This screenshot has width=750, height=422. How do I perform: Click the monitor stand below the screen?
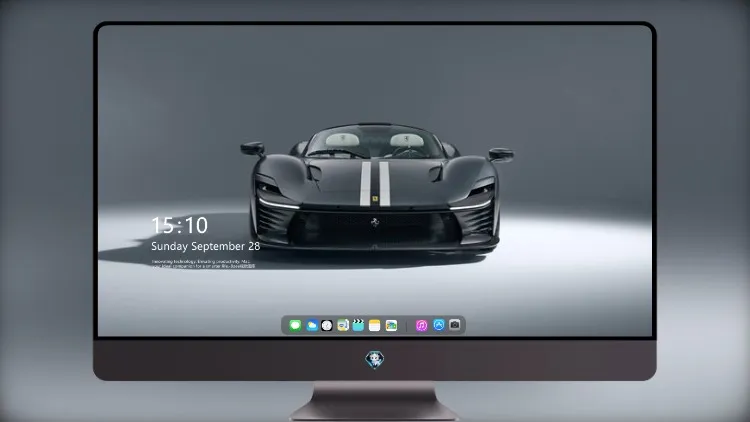[x=375, y=401]
